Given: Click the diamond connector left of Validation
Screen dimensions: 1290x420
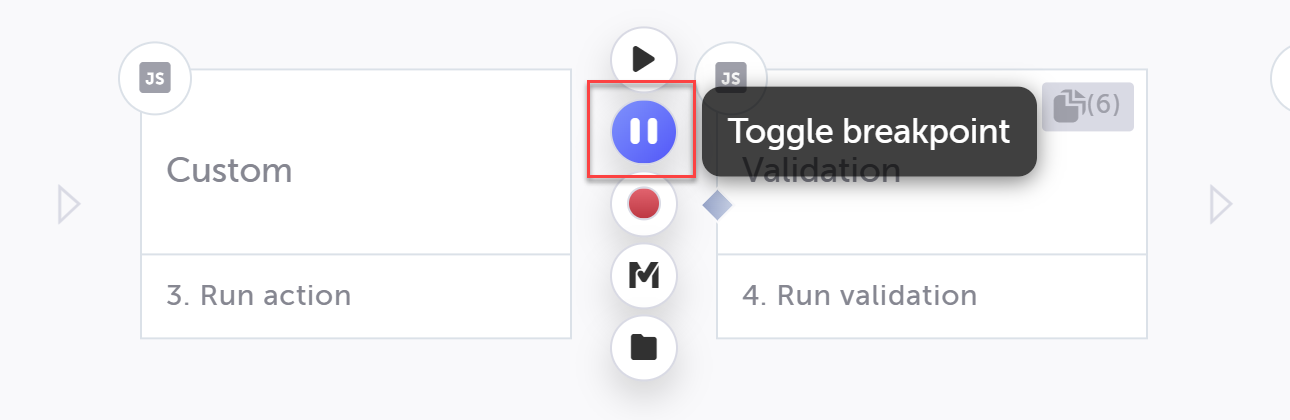Looking at the screenshot, I should pos(717,204).
